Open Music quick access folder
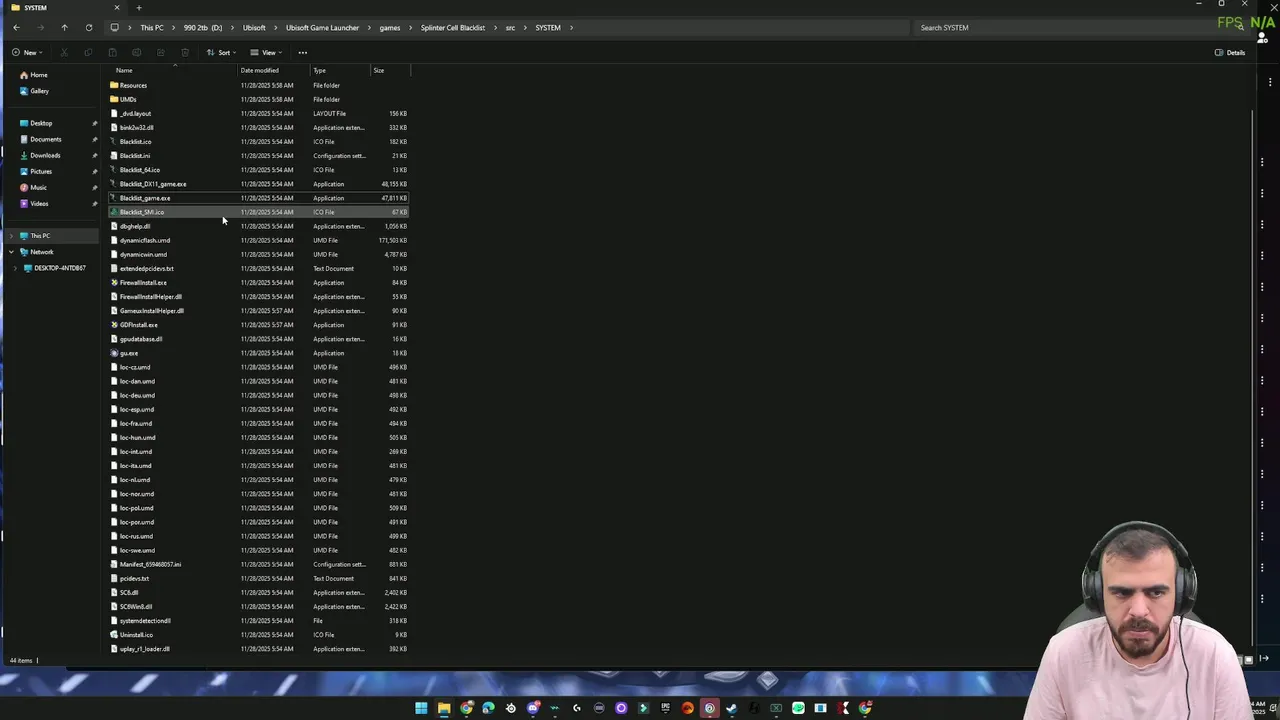 (38, 187)
